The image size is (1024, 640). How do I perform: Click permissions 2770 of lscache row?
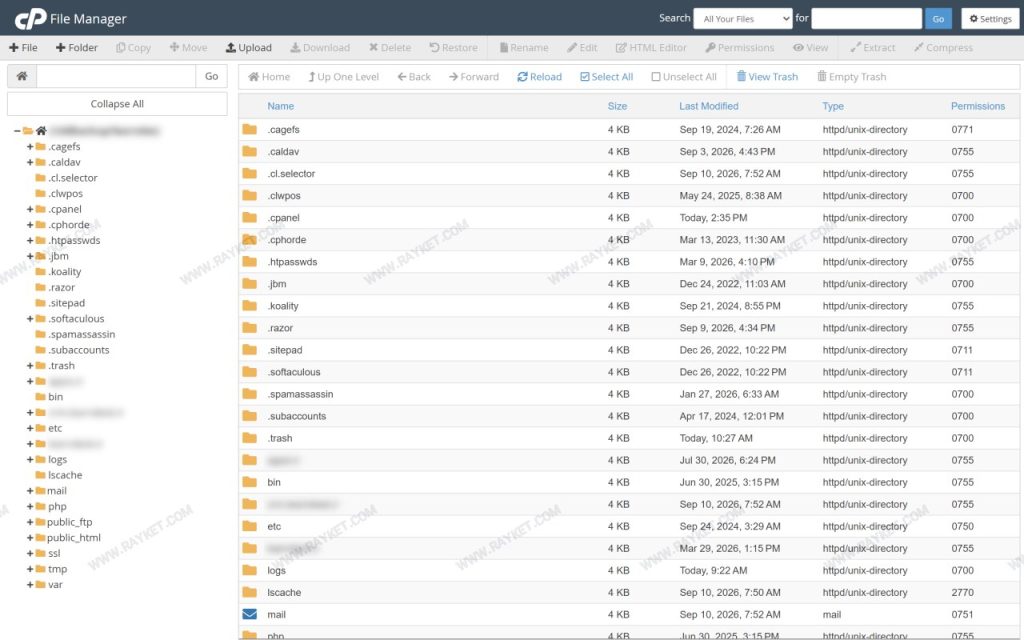[x=962, y=592]
